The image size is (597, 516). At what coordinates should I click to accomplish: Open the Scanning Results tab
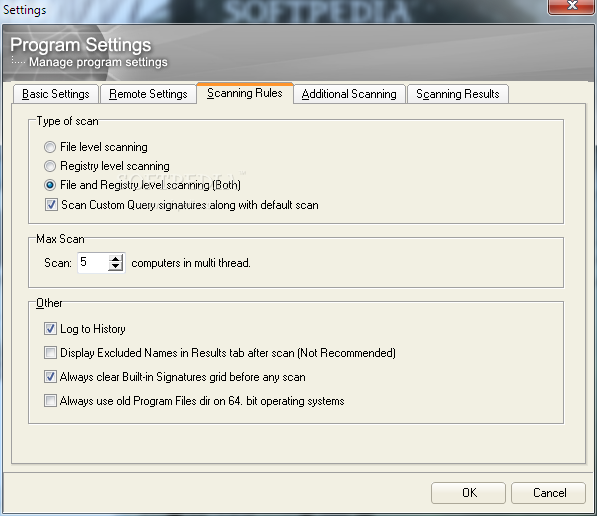click(x=458, y=94)
